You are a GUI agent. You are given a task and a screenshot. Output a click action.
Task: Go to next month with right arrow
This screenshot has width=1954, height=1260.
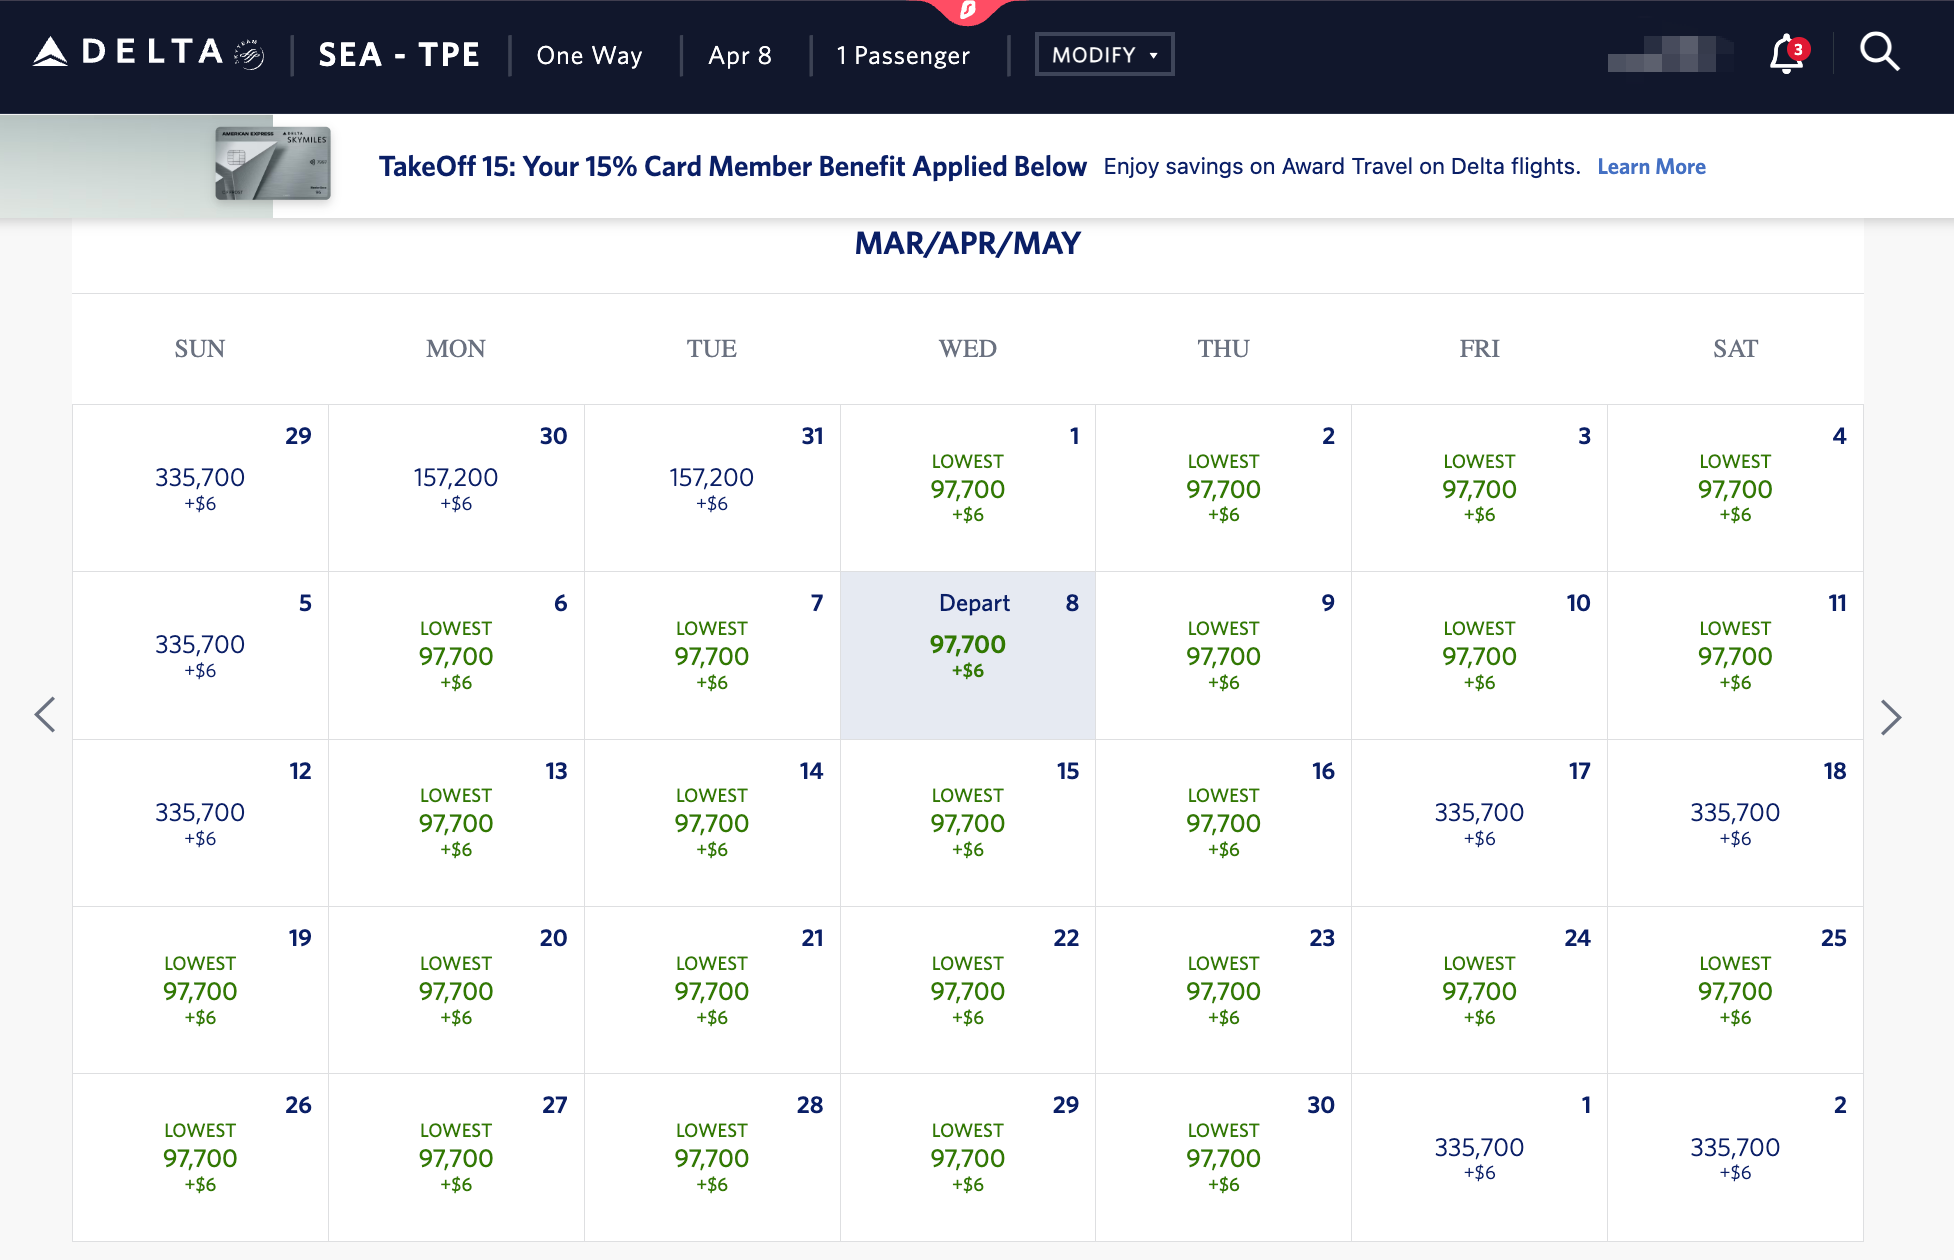[x=1890, y=717]
